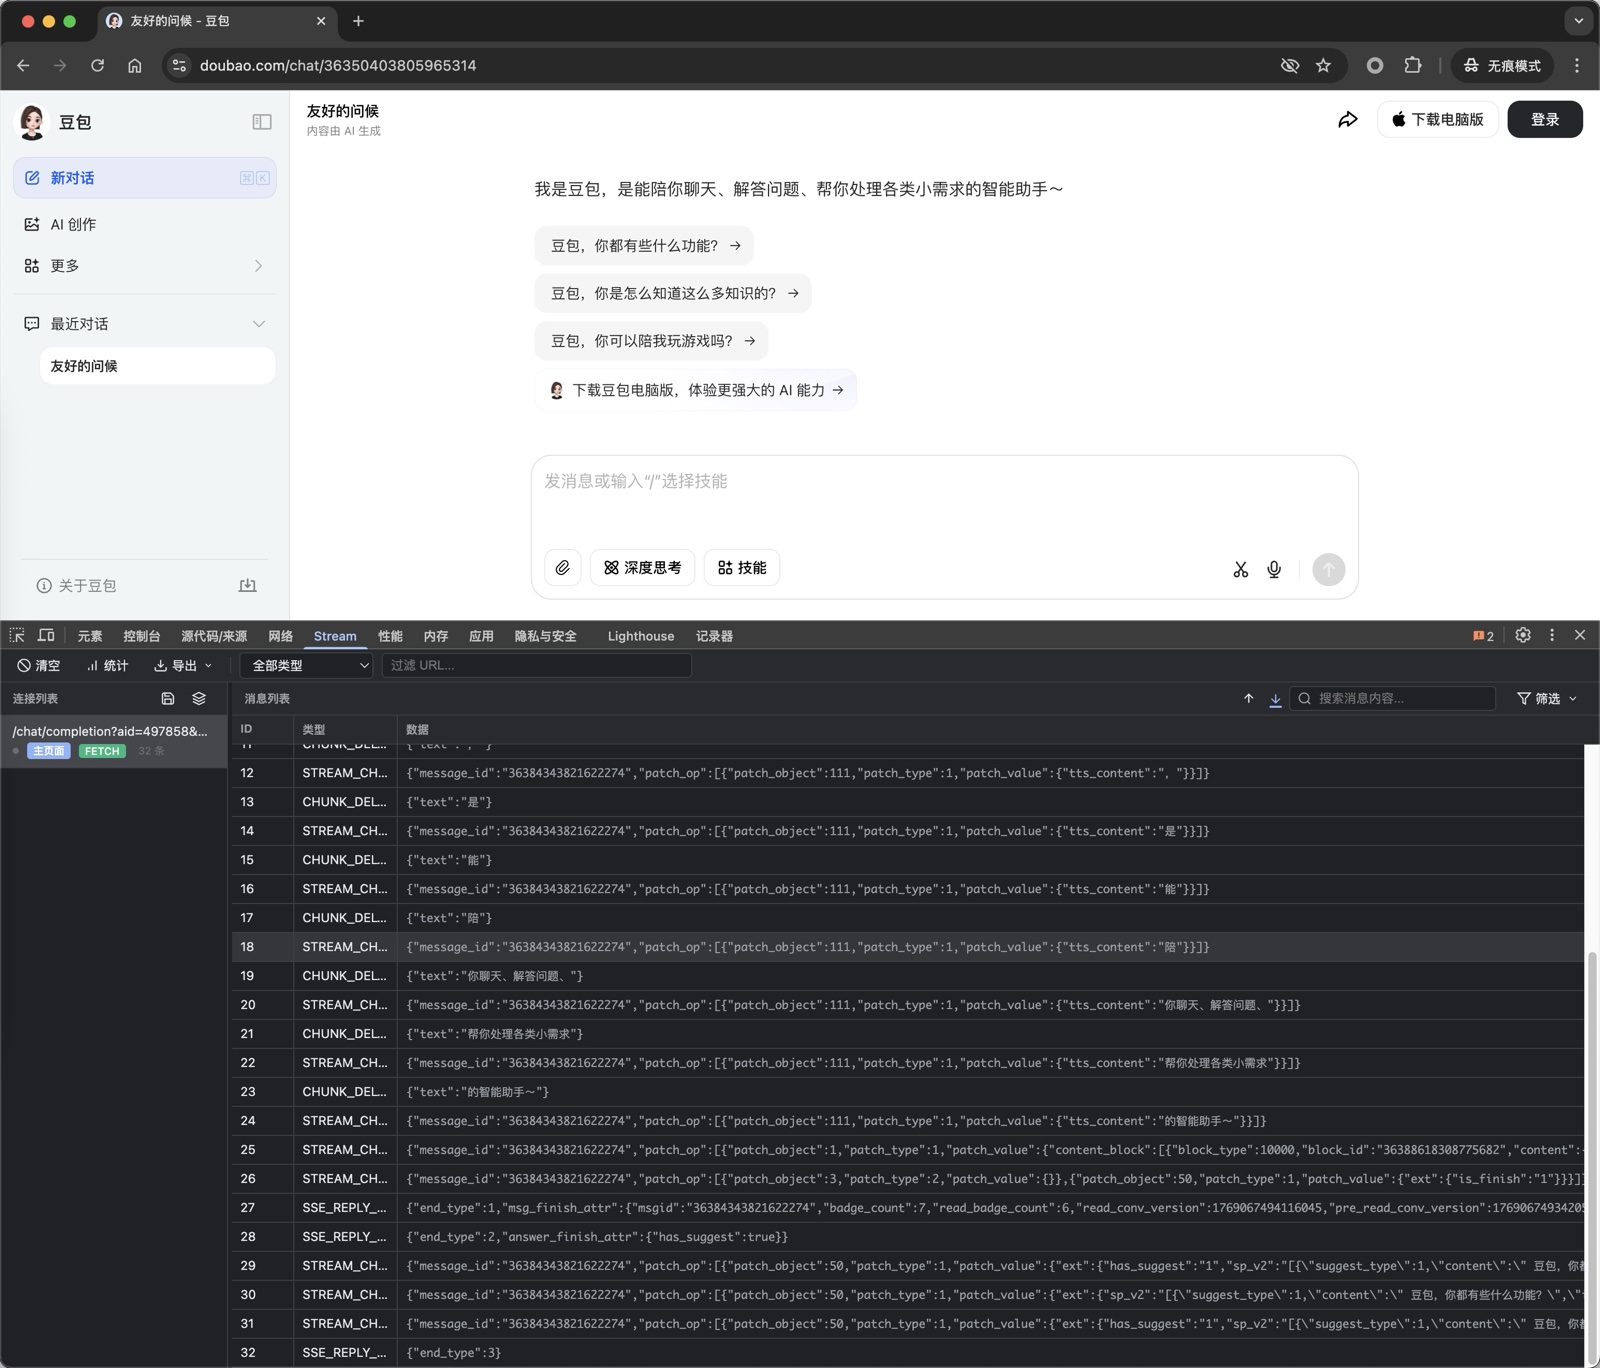The height and width of the screenshot is (1368, 1600).
Task: Click the send arrow button
Action: click(x=1328, y=569)
